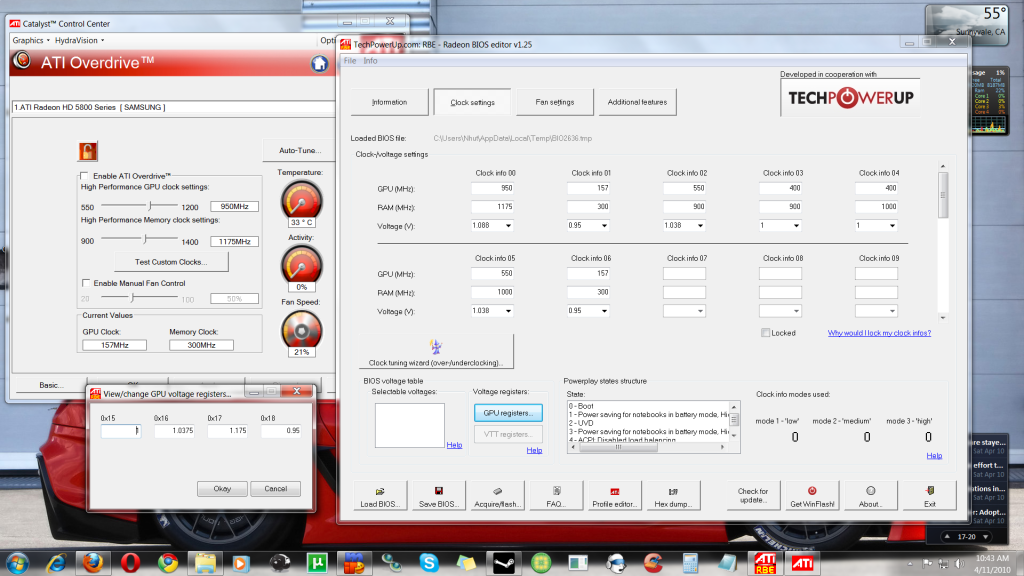Open uTorrent from the taskbar
This screenshot has height=576, width=1024.
point(317,562)
